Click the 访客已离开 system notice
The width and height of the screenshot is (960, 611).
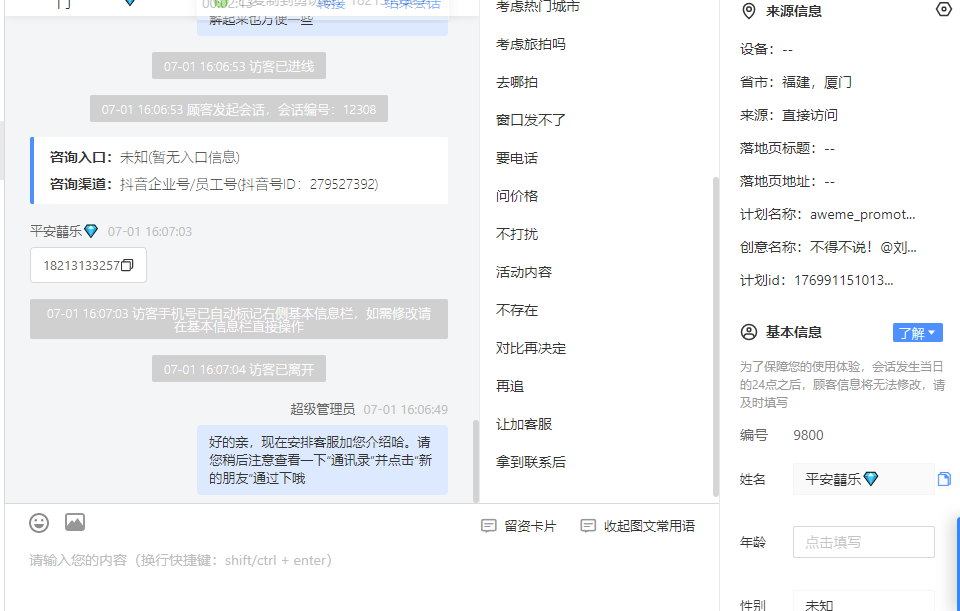(239, 369)
